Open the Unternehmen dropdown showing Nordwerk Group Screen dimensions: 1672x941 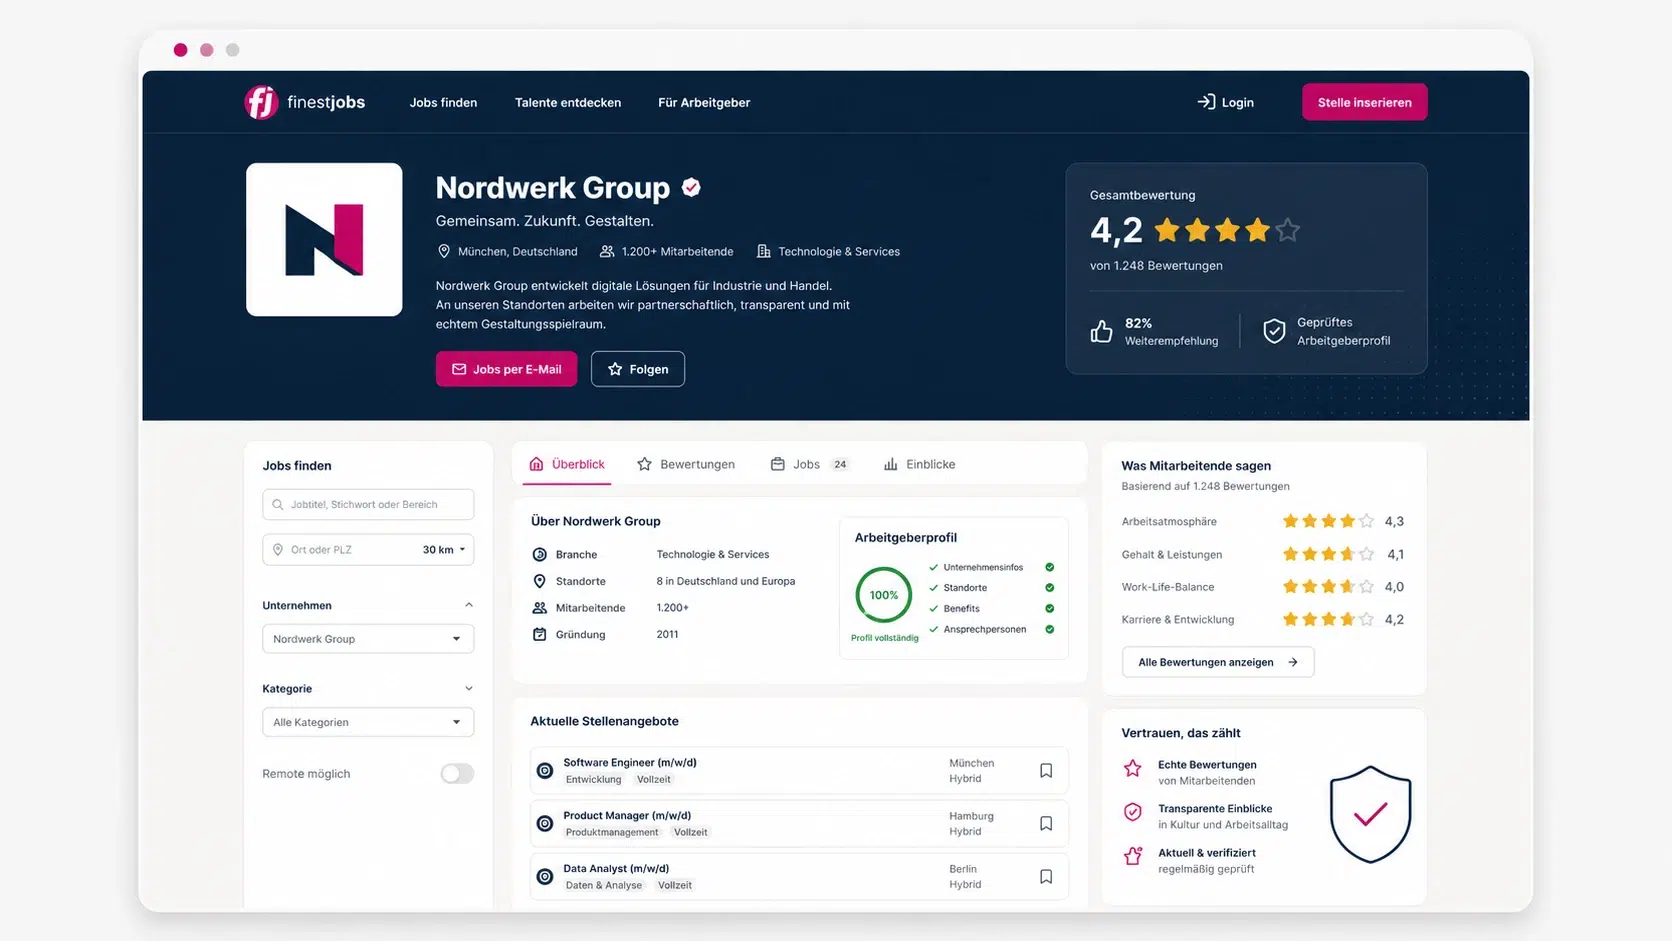coord(368,639)
